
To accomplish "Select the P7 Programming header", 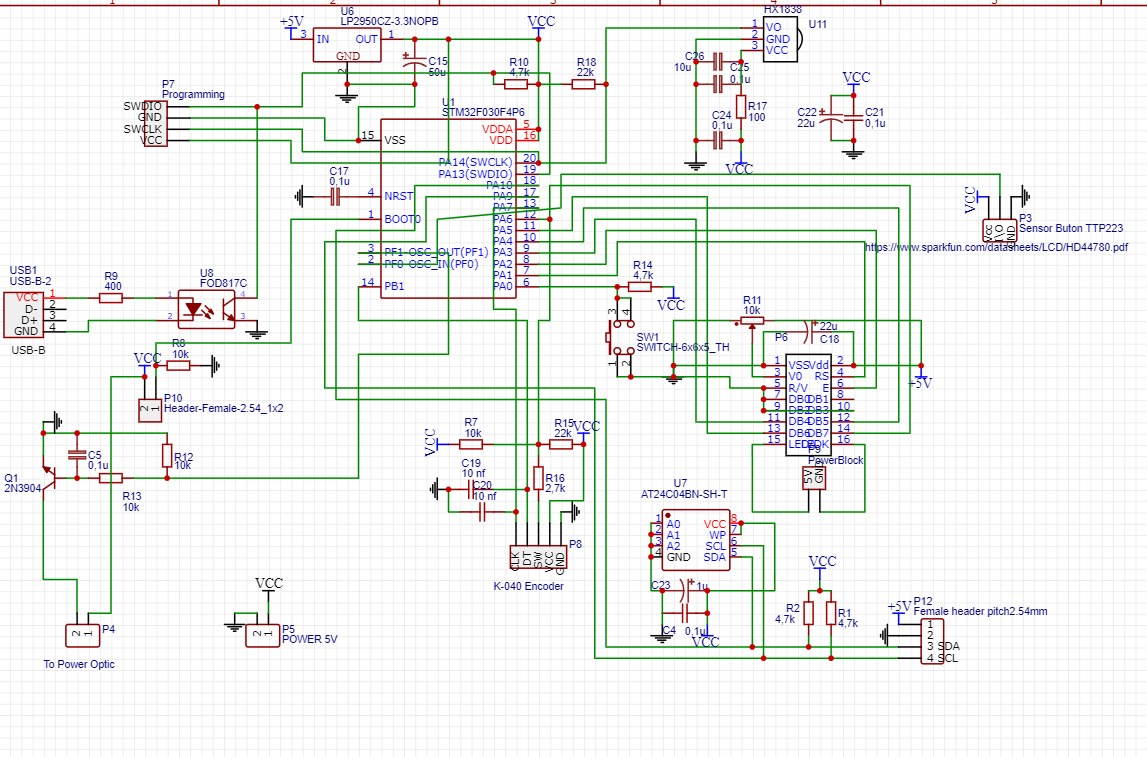I will click(x=153, y=124).
